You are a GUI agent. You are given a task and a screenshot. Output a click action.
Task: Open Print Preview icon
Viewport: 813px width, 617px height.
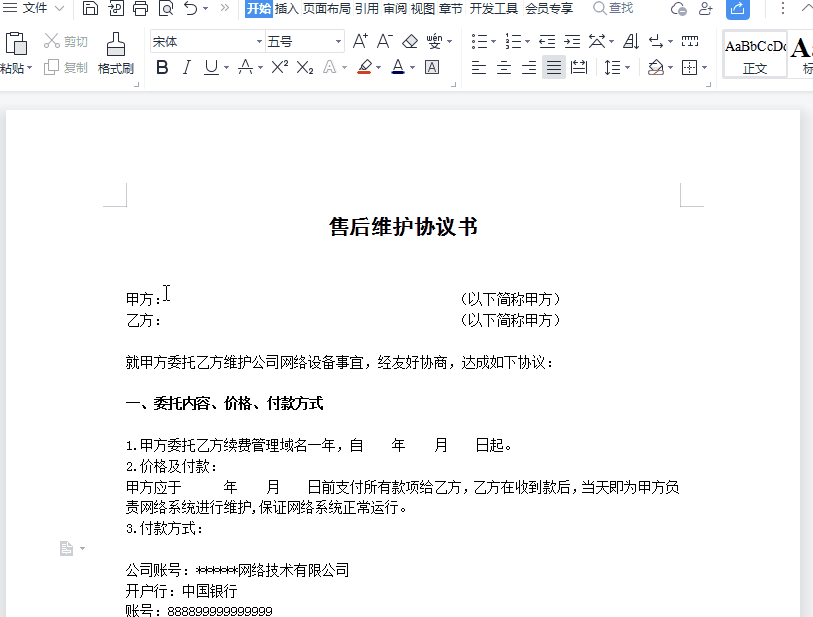coord(165,8)
